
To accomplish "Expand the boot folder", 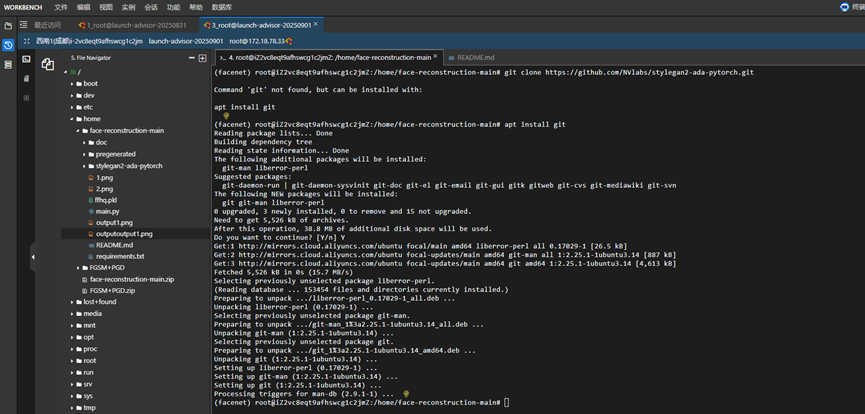I will pyautogui.click(x=72, y=84).
